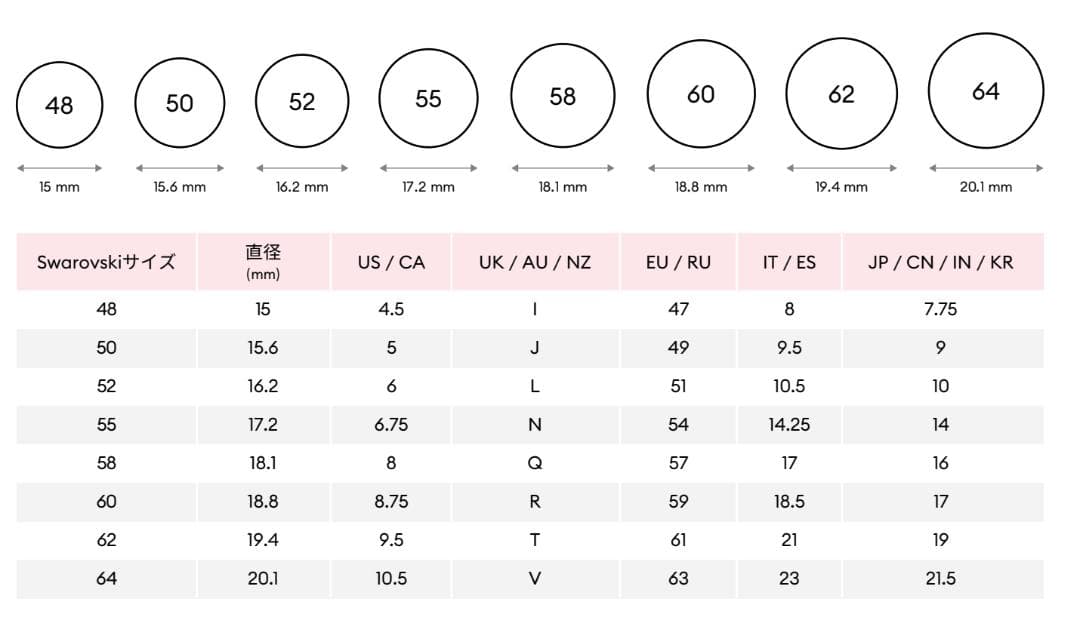Select the size 55 ring circle
The image size is (1080, 617).
[428, 98]
